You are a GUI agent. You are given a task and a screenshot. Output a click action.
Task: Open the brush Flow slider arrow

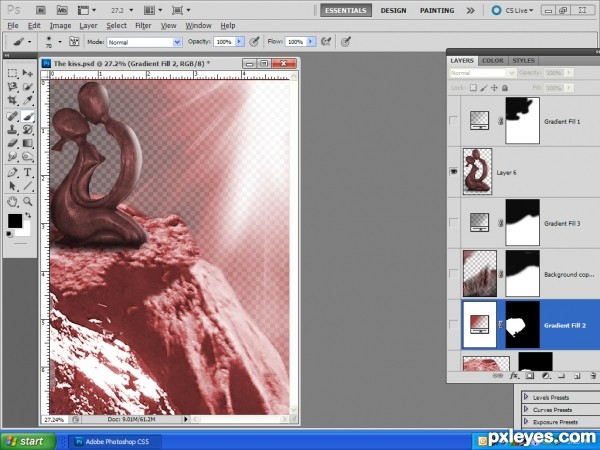(x=311, y=42)
